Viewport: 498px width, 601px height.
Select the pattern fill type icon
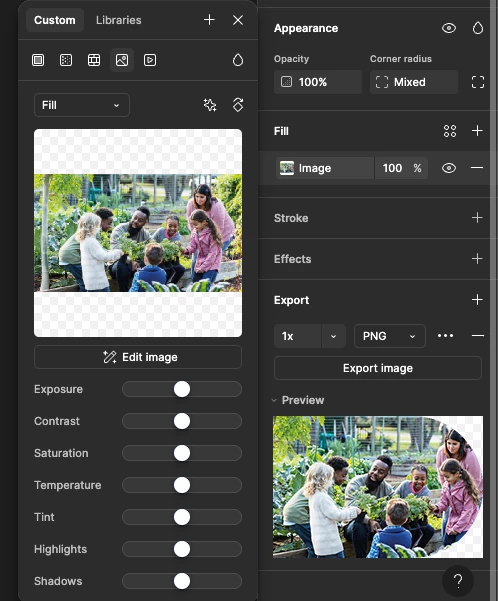point(94,60)
